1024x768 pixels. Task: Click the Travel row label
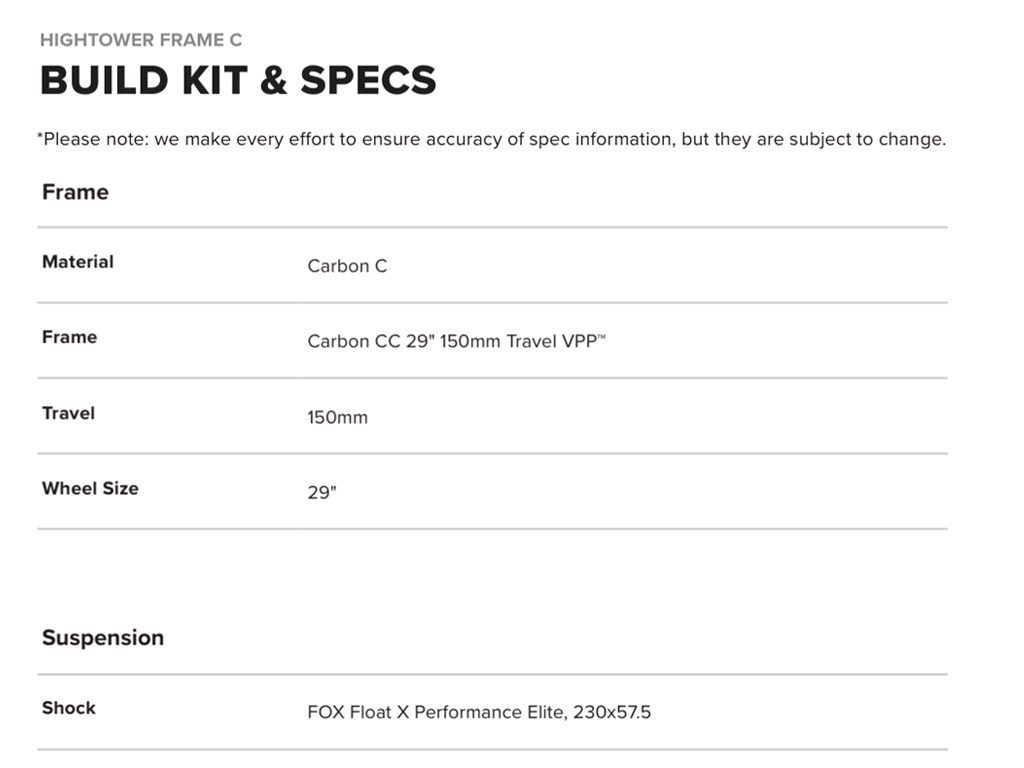click(x=68, y=413)
